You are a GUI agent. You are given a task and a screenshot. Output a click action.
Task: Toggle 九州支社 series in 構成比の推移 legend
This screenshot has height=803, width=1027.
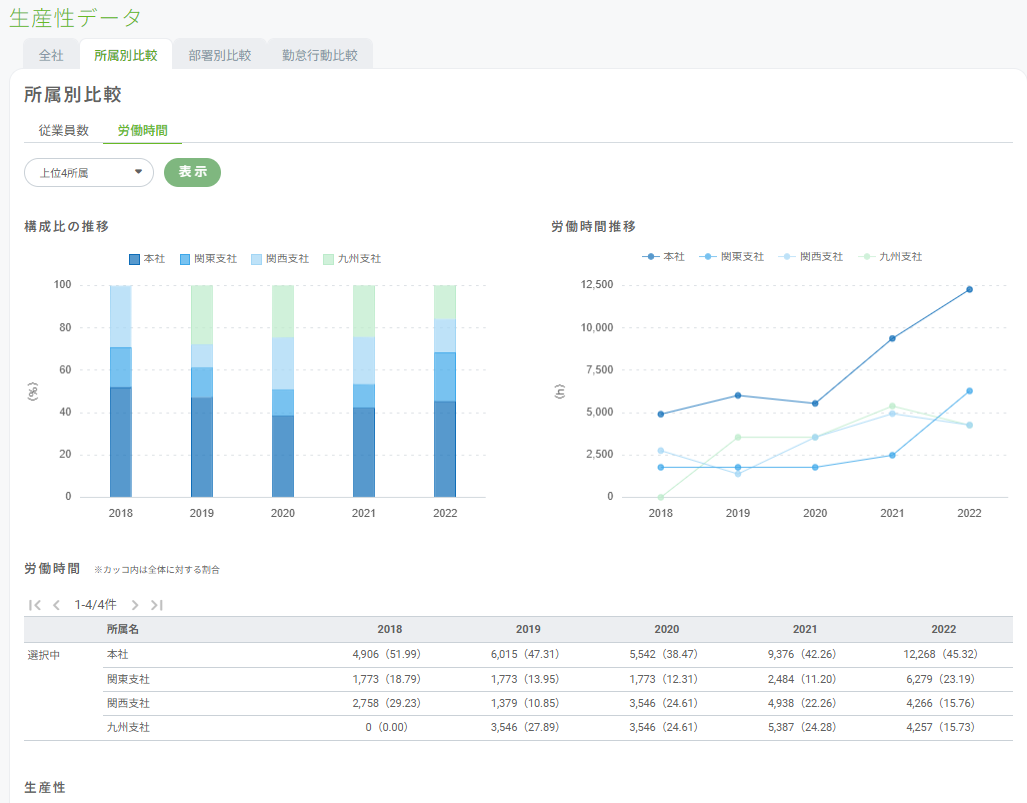[x=352, y=259]
